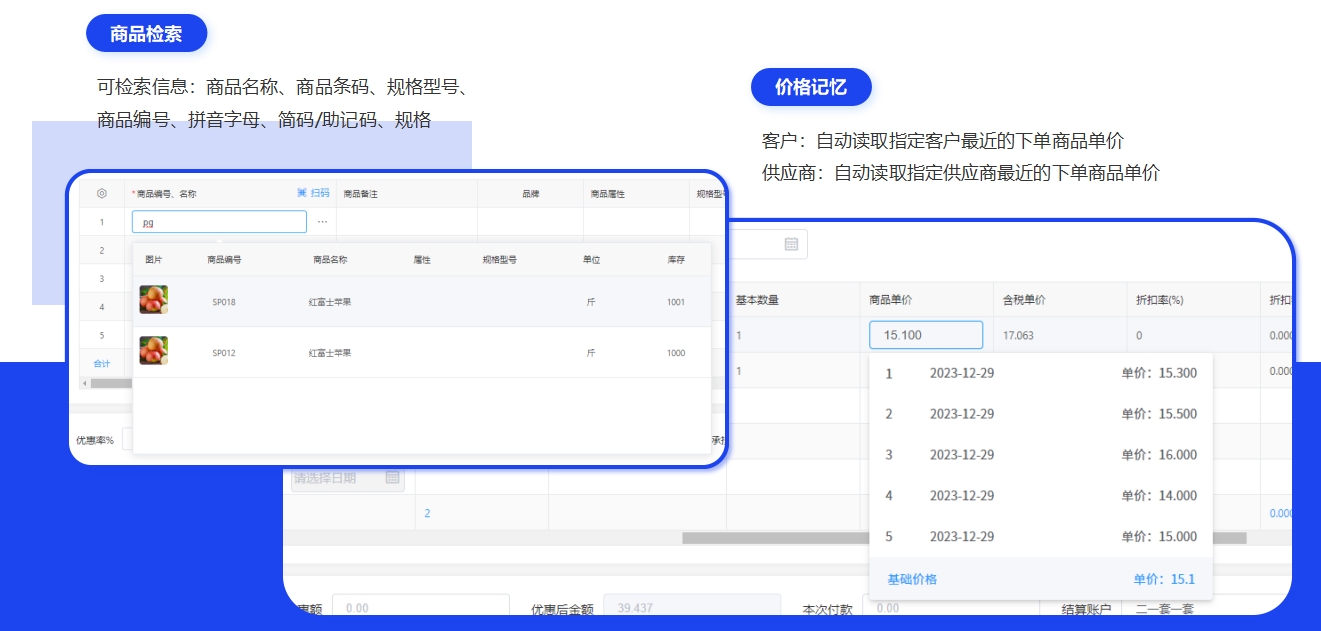1321x631 pixels.
Task: Choose price history entry with 单价 14.000
Action: point(1041,496)
